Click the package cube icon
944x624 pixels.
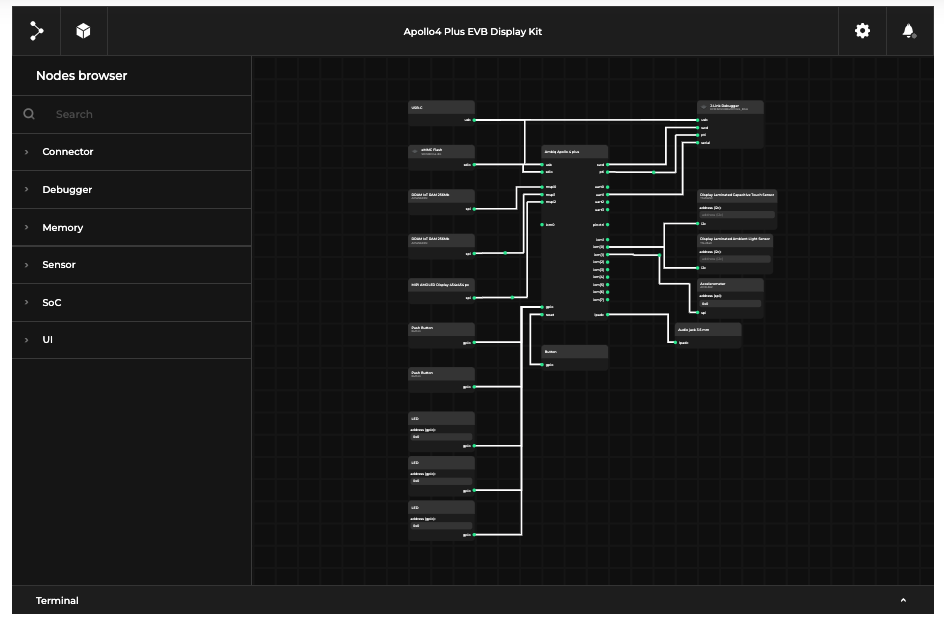tap(84, 31)
